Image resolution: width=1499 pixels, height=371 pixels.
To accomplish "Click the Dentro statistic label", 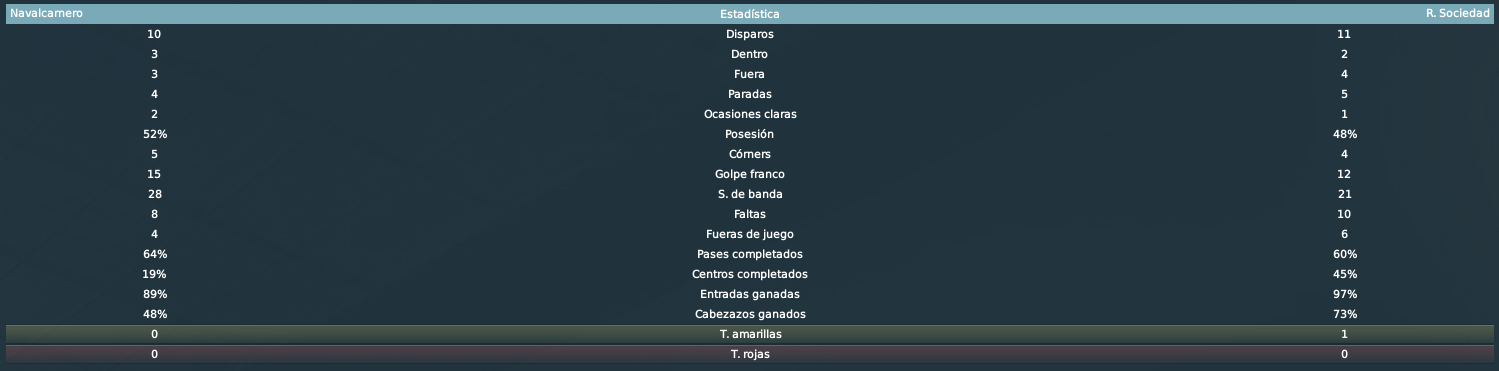I will click(x=749, y=54).
